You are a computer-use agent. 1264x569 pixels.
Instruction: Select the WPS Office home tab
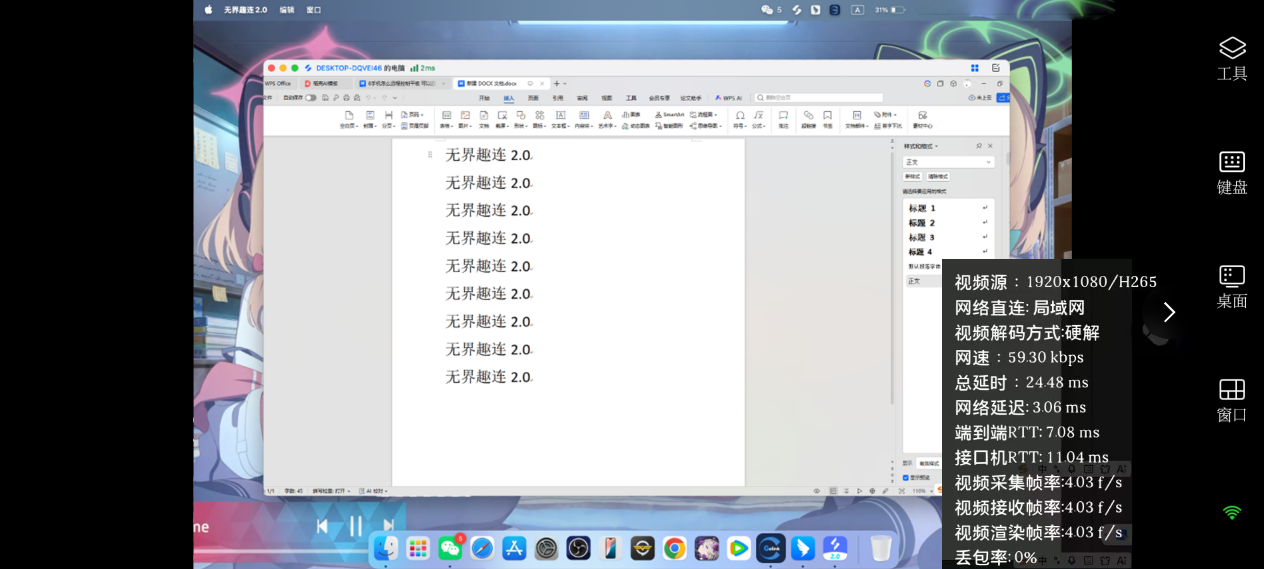point(278,84)
